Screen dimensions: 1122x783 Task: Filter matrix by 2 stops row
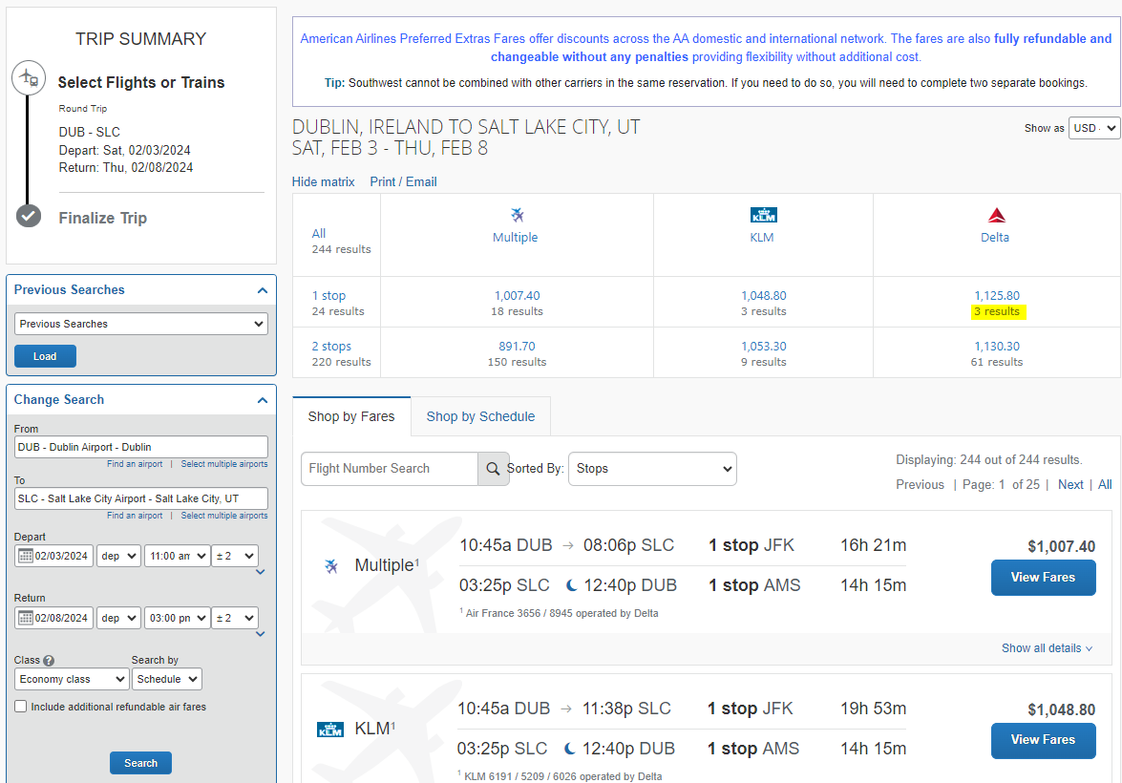pos(331,346)
